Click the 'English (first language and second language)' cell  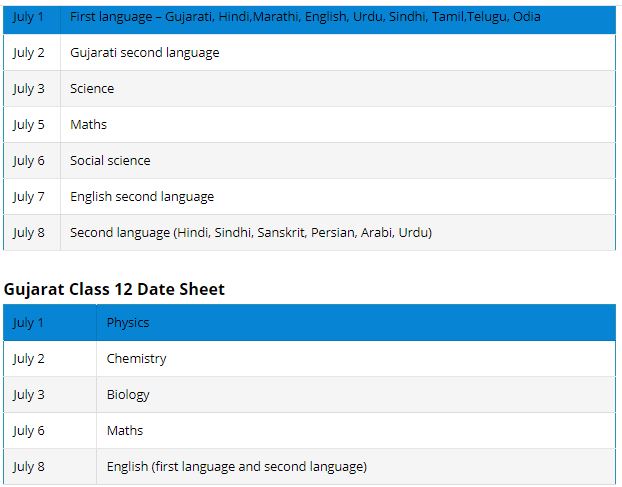click(x=237, y=466)
